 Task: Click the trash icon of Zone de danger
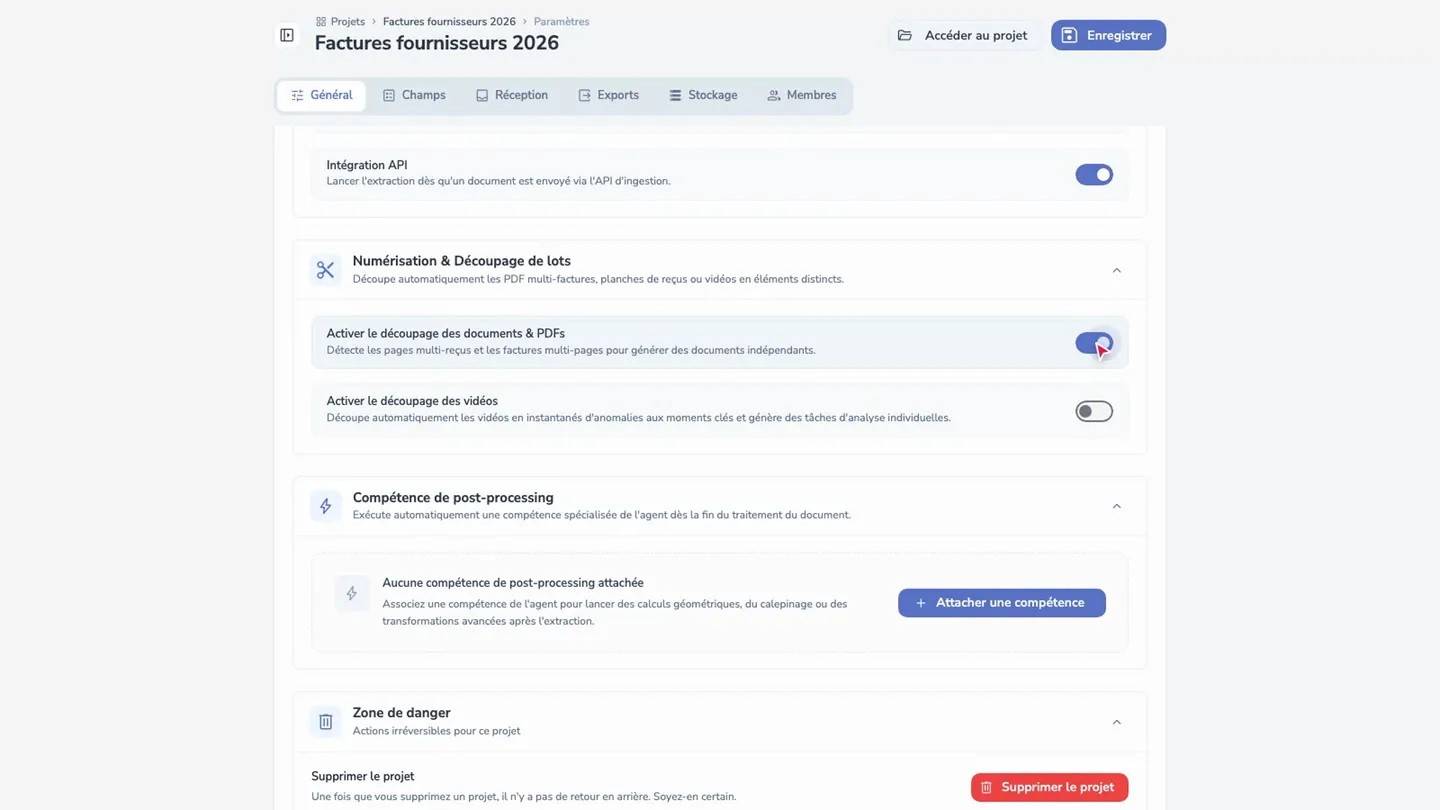325,722
